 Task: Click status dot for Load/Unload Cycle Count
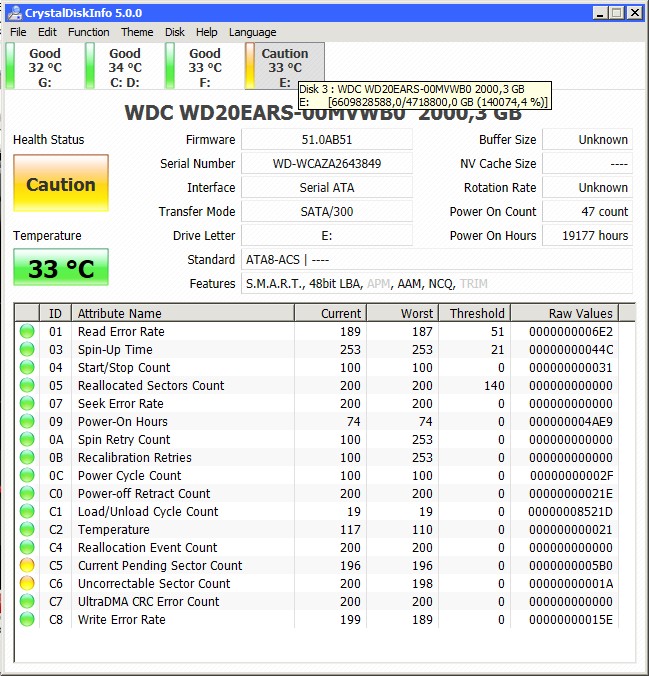(27, 511)
